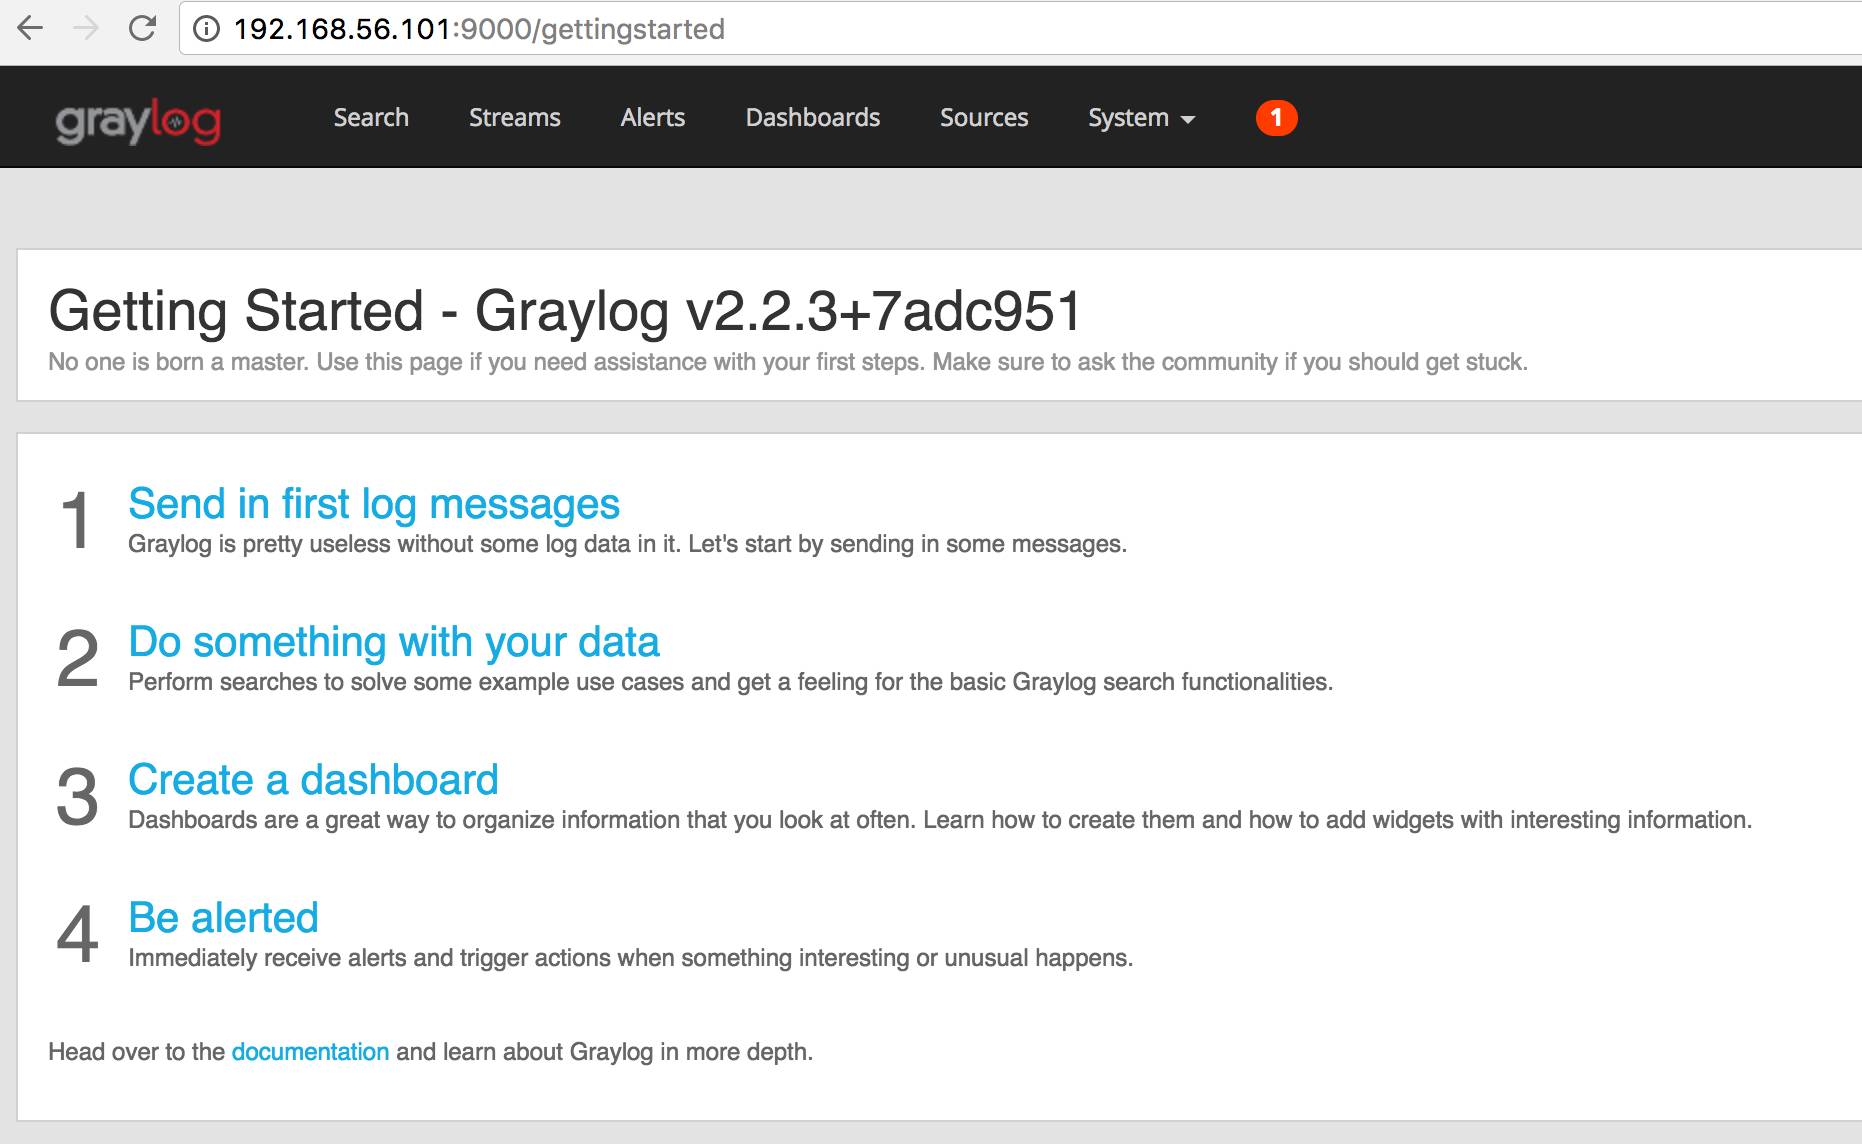Click the 'Perform searches to solve' description
Screen dimensions: 1862x1144
[730, 682]
